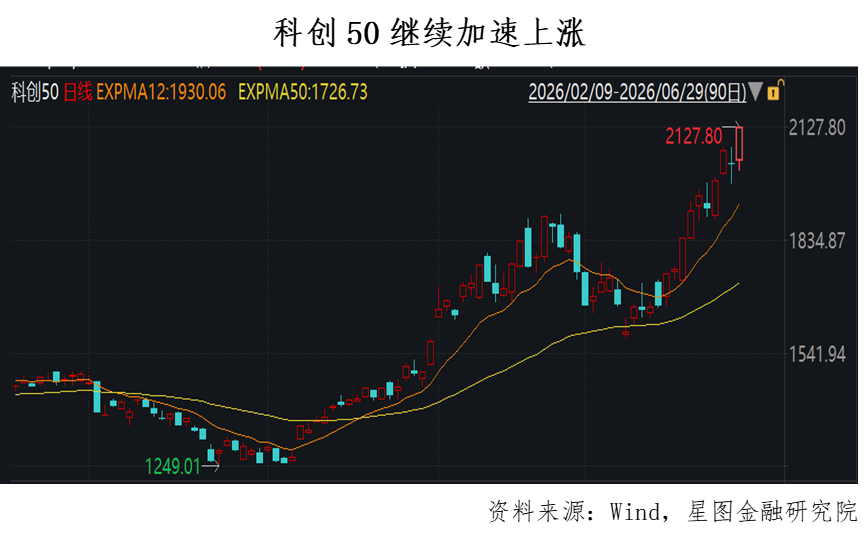The height and width of the screenshot is (536, 865).
Task: Click the EXPMA50:1726.73 indicator label
Action: [x=303, y=92]
